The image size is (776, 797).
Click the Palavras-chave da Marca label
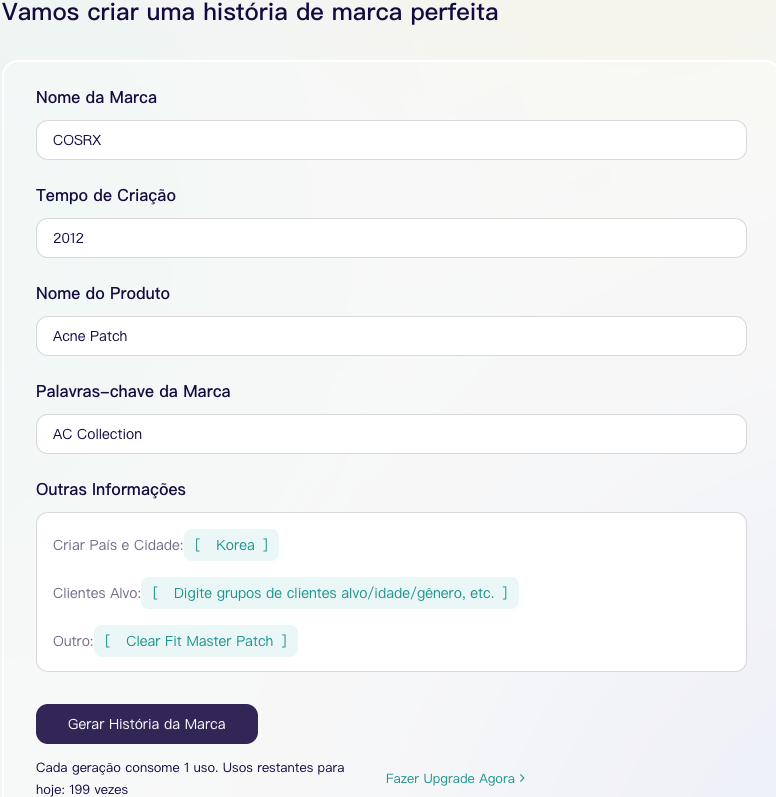click(x=133, y=391)
